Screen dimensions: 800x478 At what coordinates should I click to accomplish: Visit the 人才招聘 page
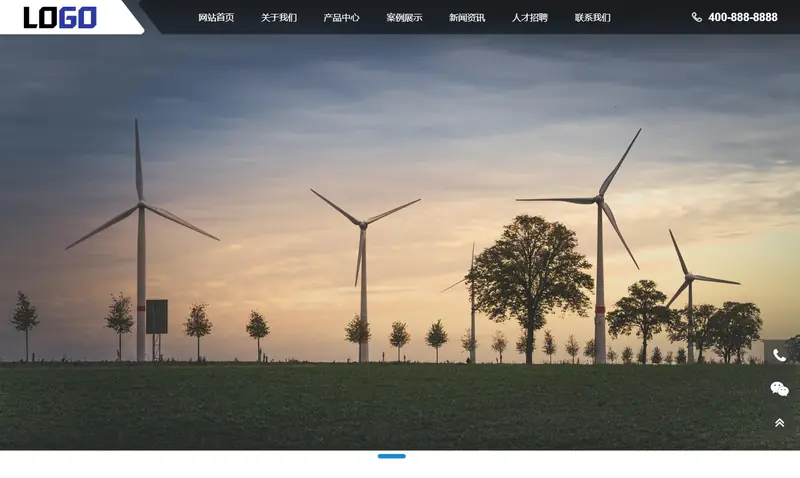530,17
